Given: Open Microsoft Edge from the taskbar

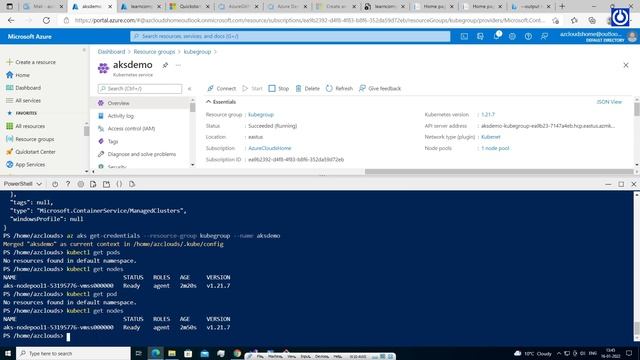Looking at the screenshot, I should [x=156, y=353].
